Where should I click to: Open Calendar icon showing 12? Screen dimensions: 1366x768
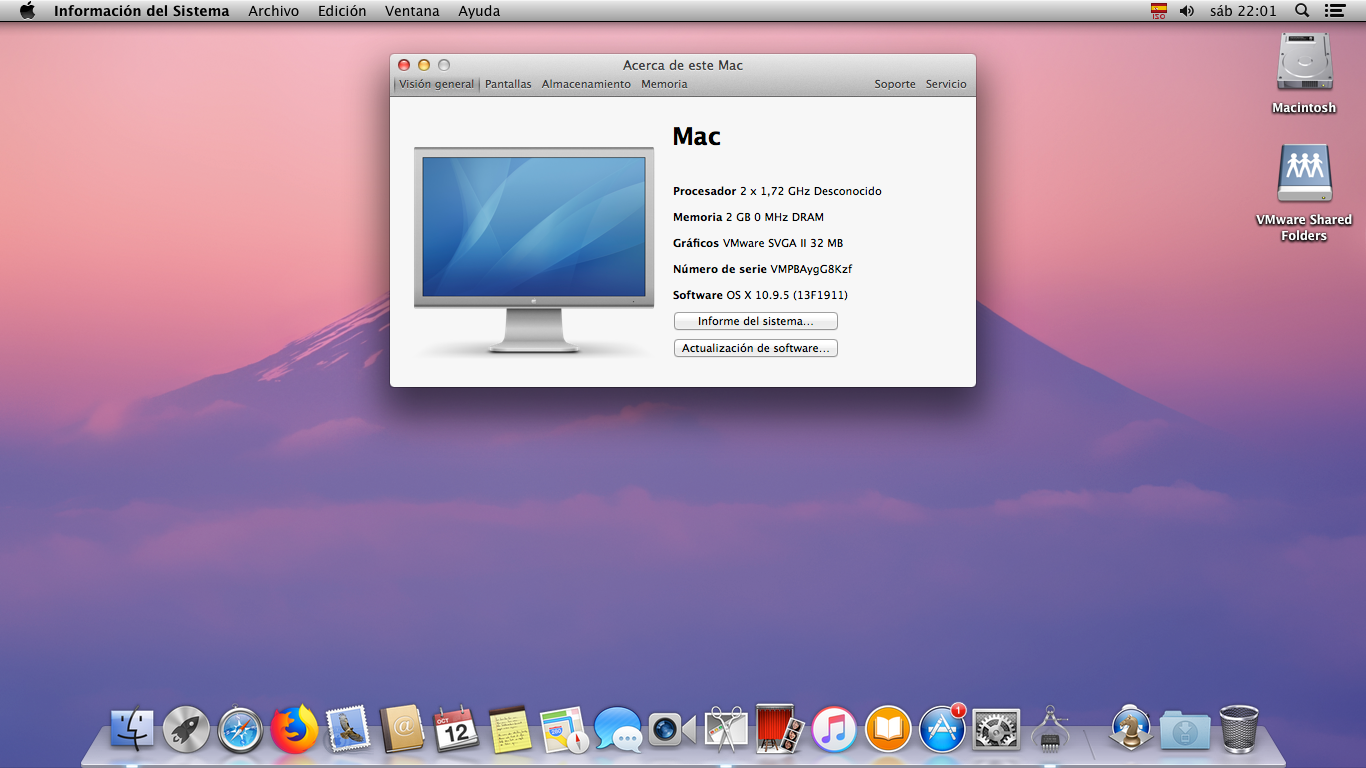point(456,729)
